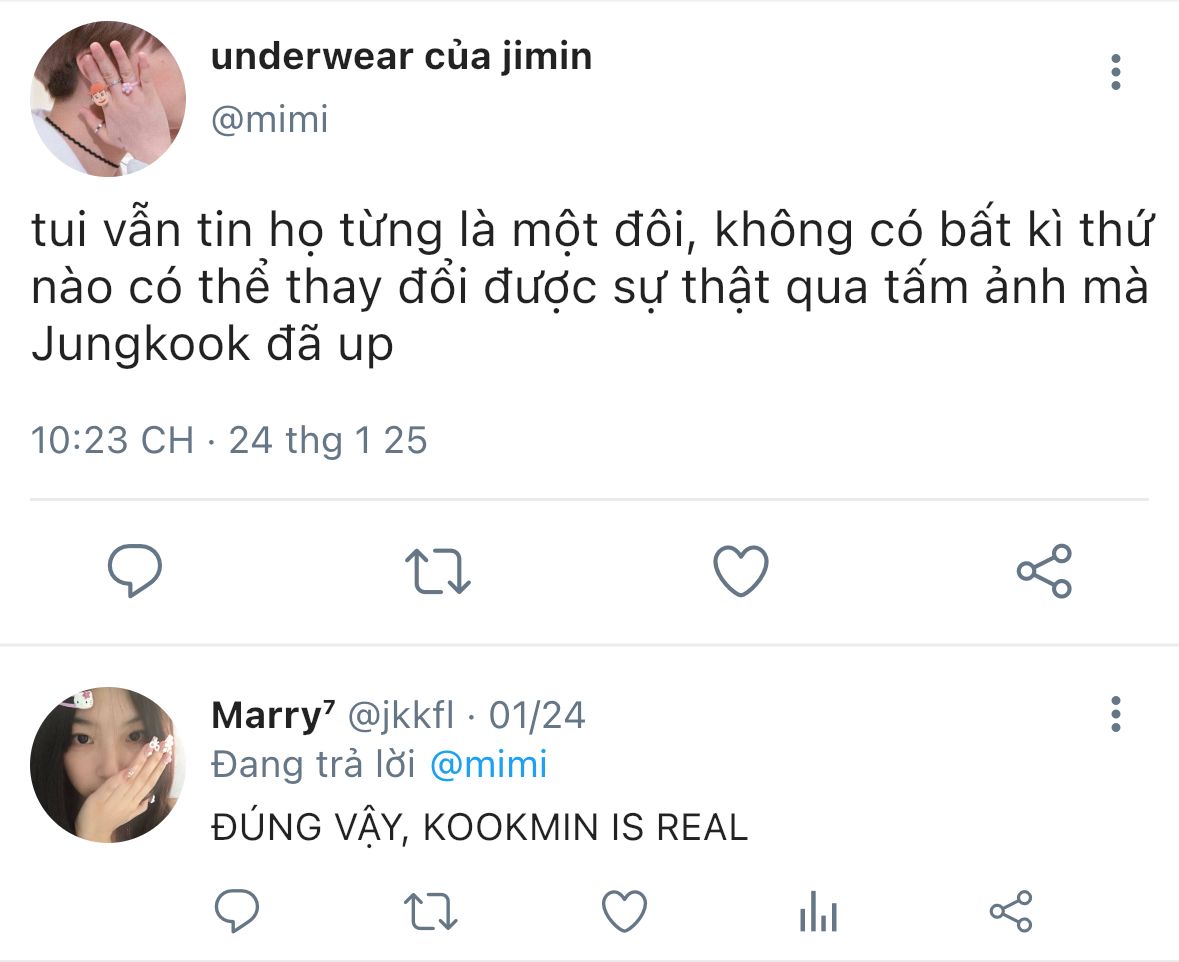Open the @mimi mention link in the reply
The height and width of the screenshot is (962, 1179).
pos(489,765)
